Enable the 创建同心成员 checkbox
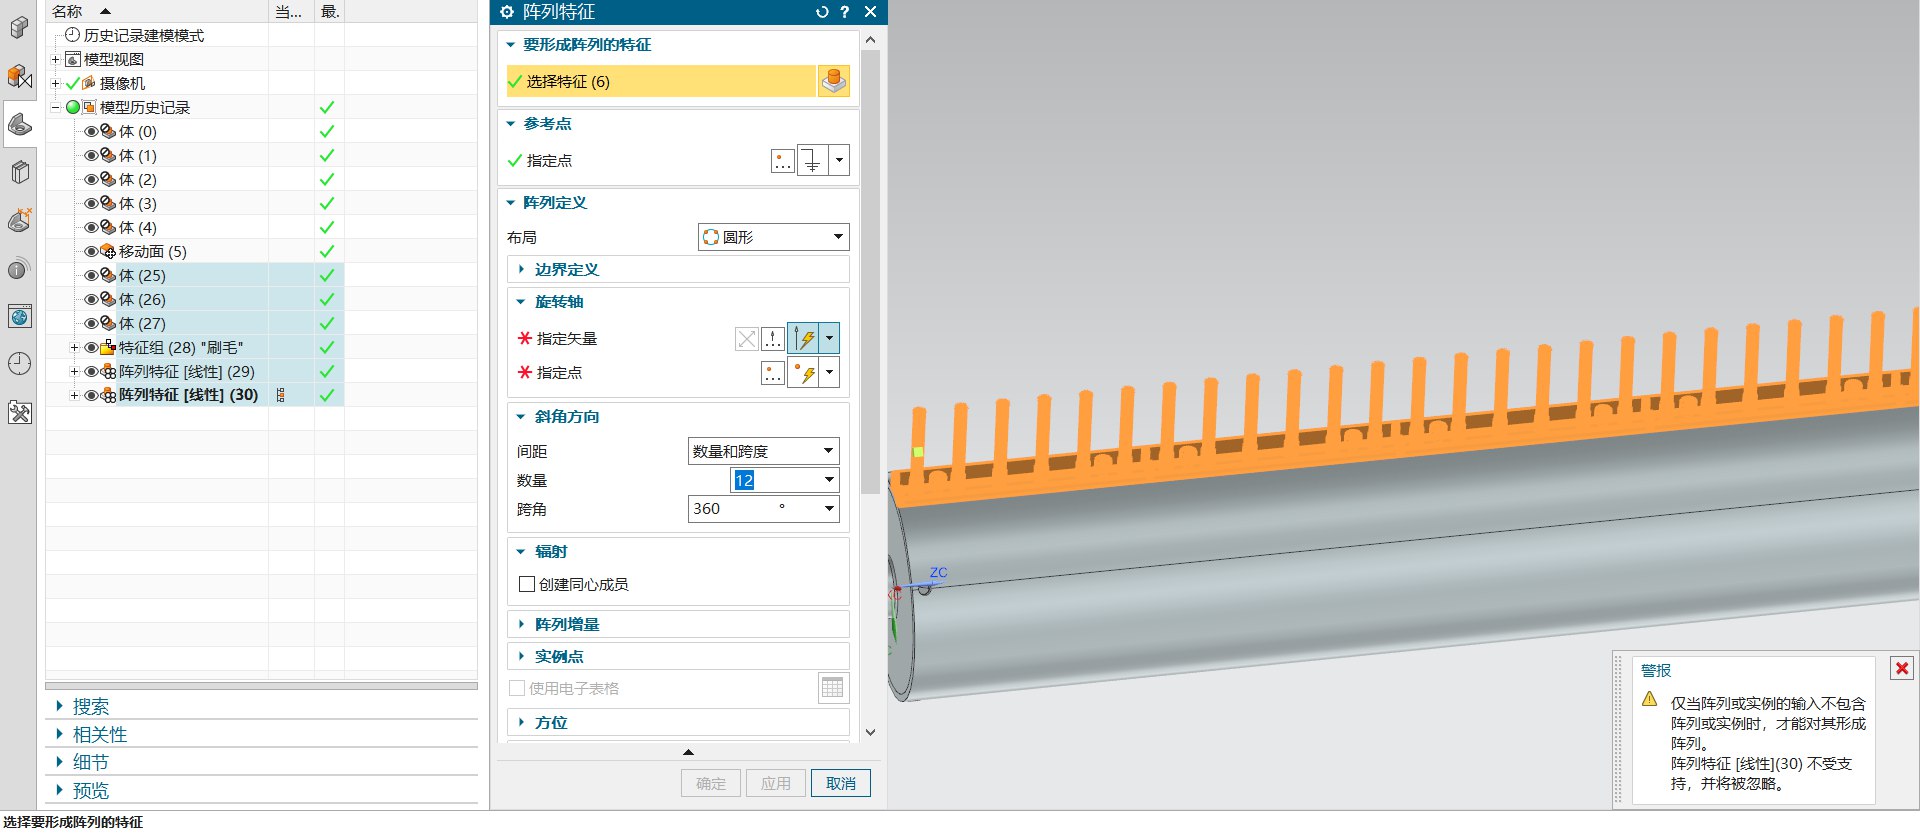Viewport: 1920px width, 833px height. (527, 584)
